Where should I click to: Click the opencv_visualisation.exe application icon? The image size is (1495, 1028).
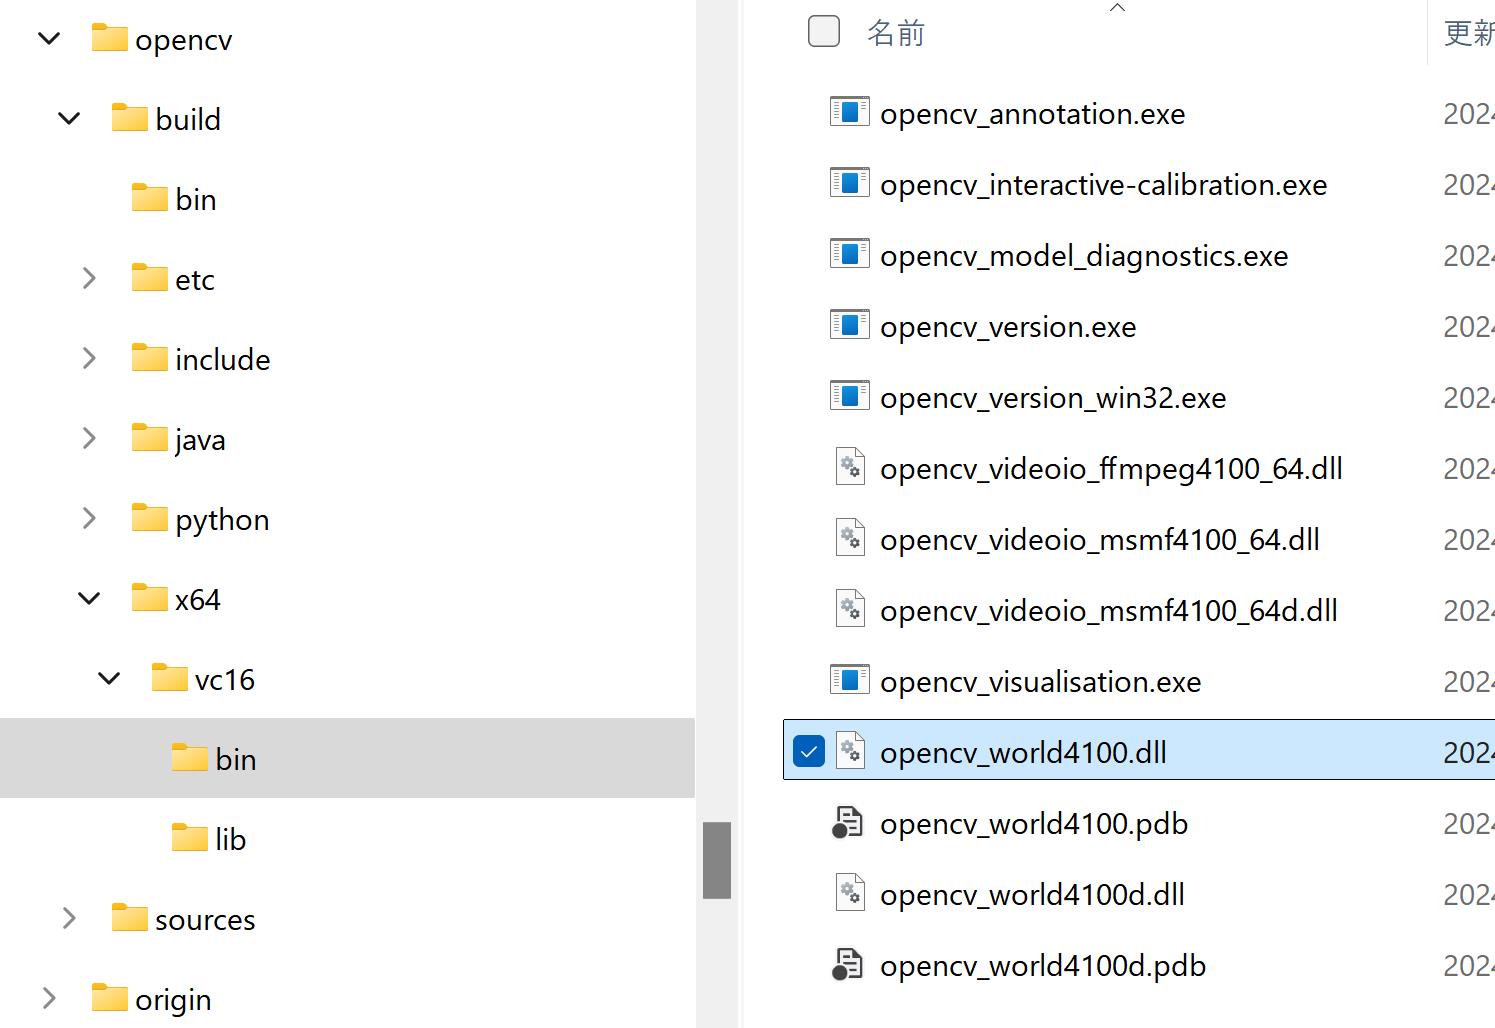coord(849,680)
